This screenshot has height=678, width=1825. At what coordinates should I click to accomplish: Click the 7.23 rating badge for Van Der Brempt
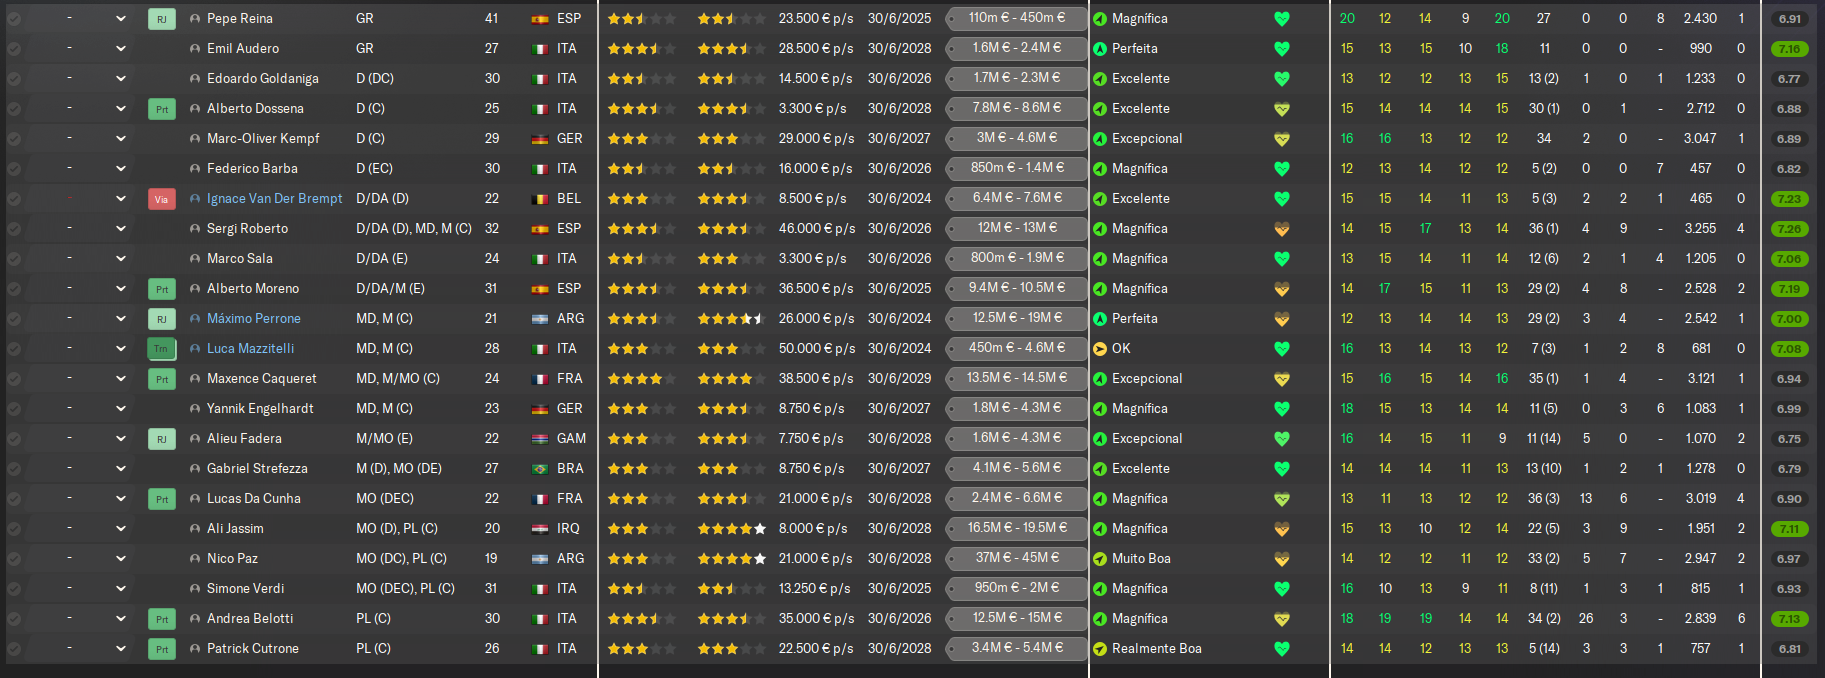[x=1789, y=199]
